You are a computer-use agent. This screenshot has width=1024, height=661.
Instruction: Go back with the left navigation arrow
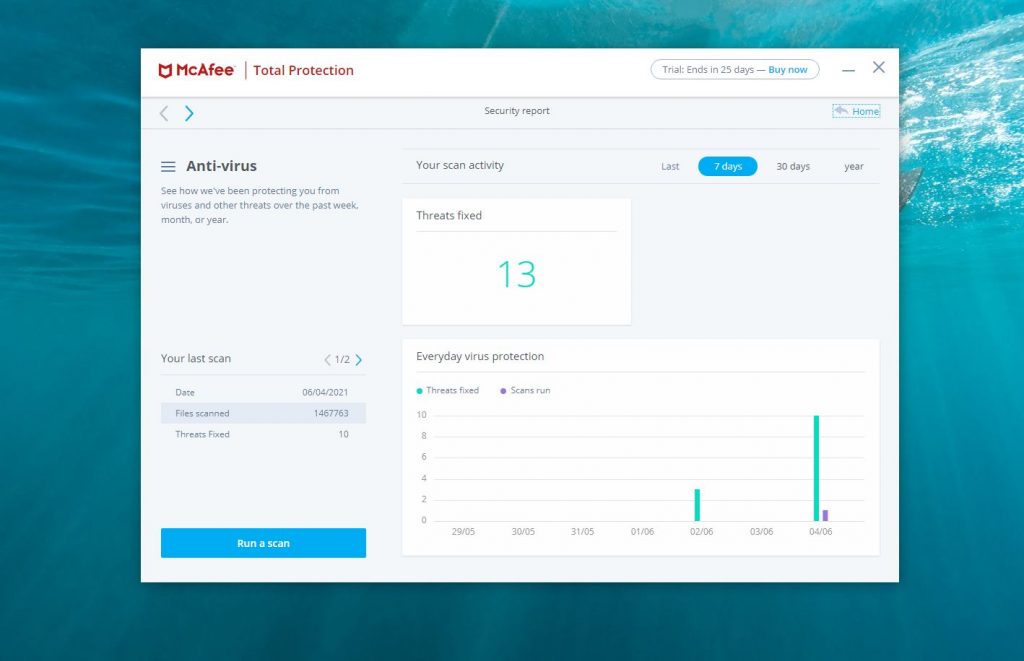[x=164, y=114]
